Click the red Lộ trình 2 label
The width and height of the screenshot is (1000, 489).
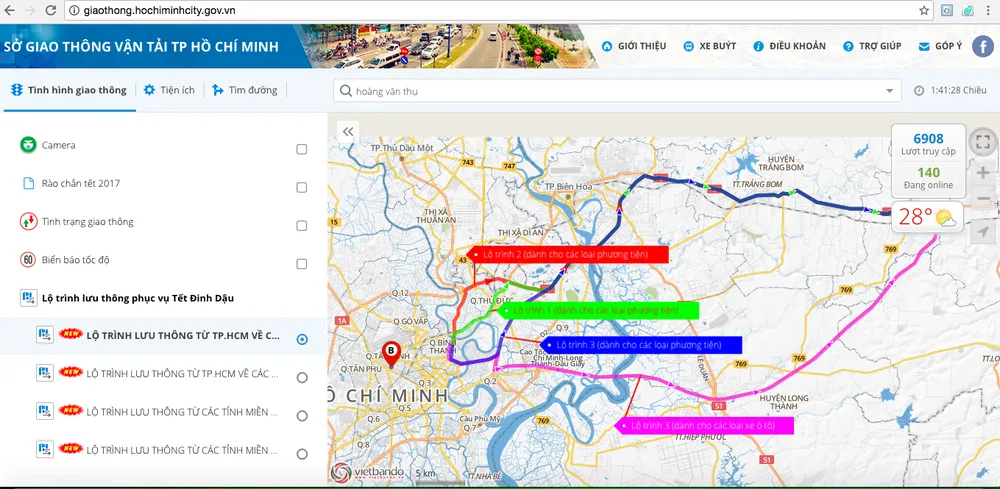coord(568,254)
